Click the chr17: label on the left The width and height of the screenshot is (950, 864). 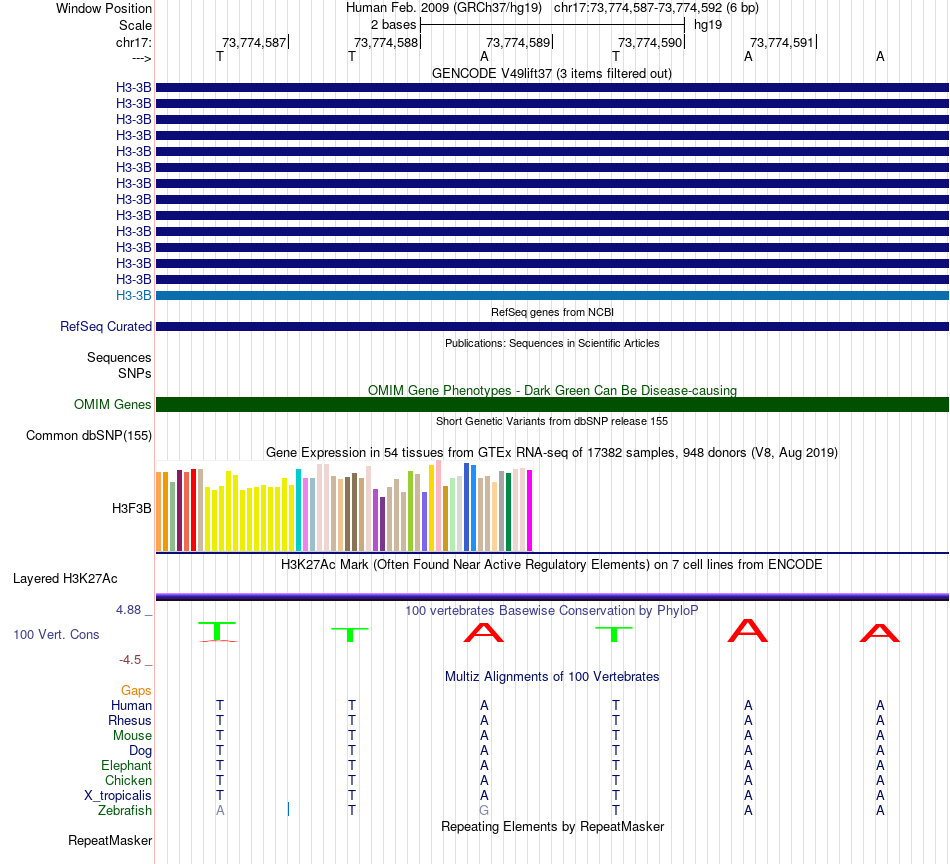coord(133,42)
